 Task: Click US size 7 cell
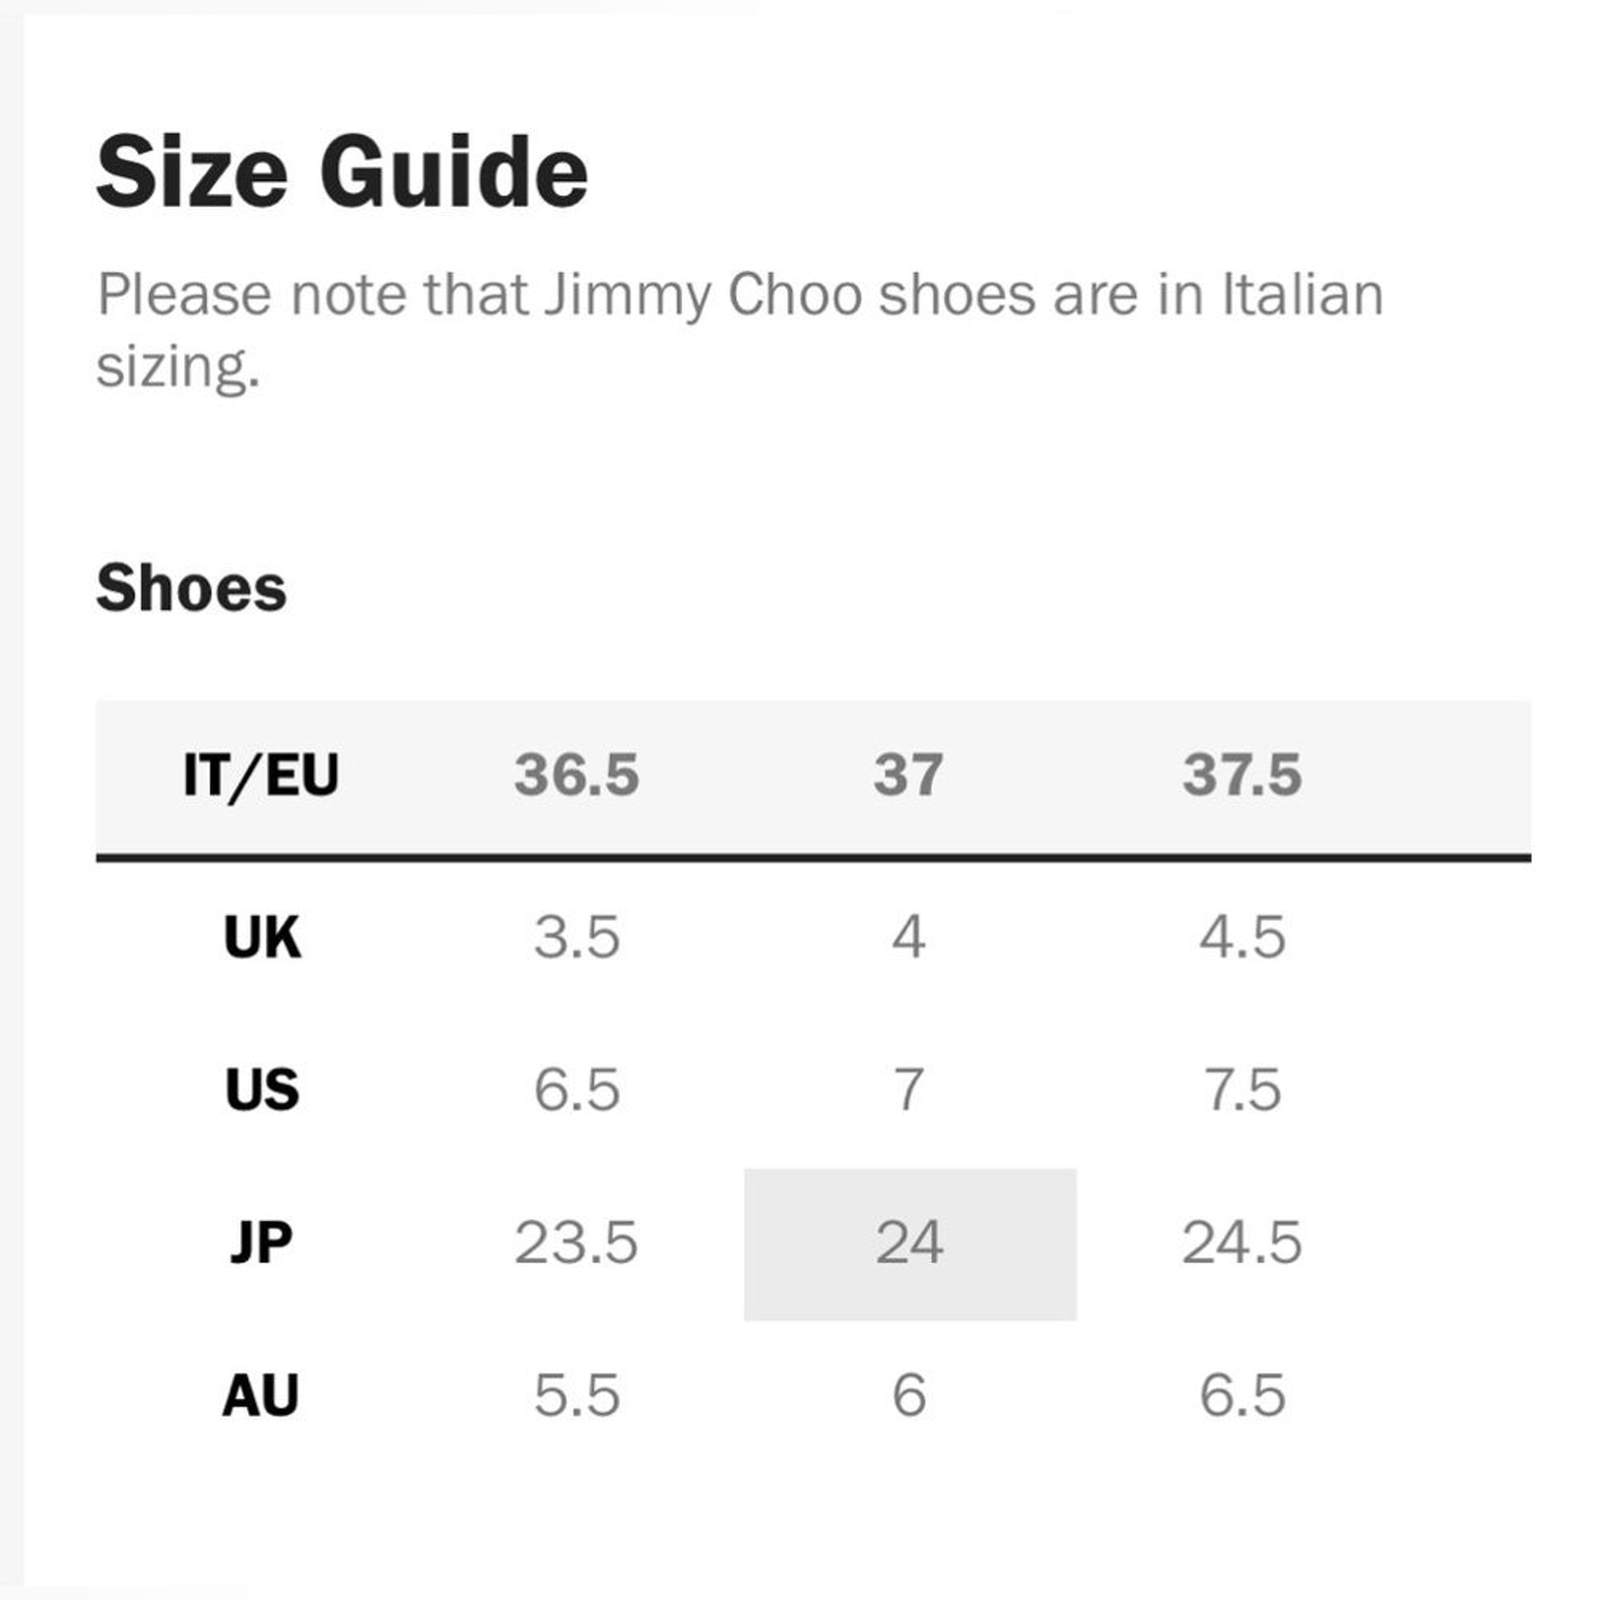pos(908,1090)
